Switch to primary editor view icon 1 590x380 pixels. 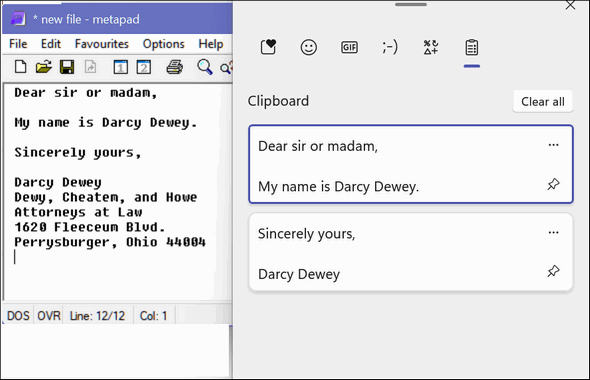coord(121,67)
